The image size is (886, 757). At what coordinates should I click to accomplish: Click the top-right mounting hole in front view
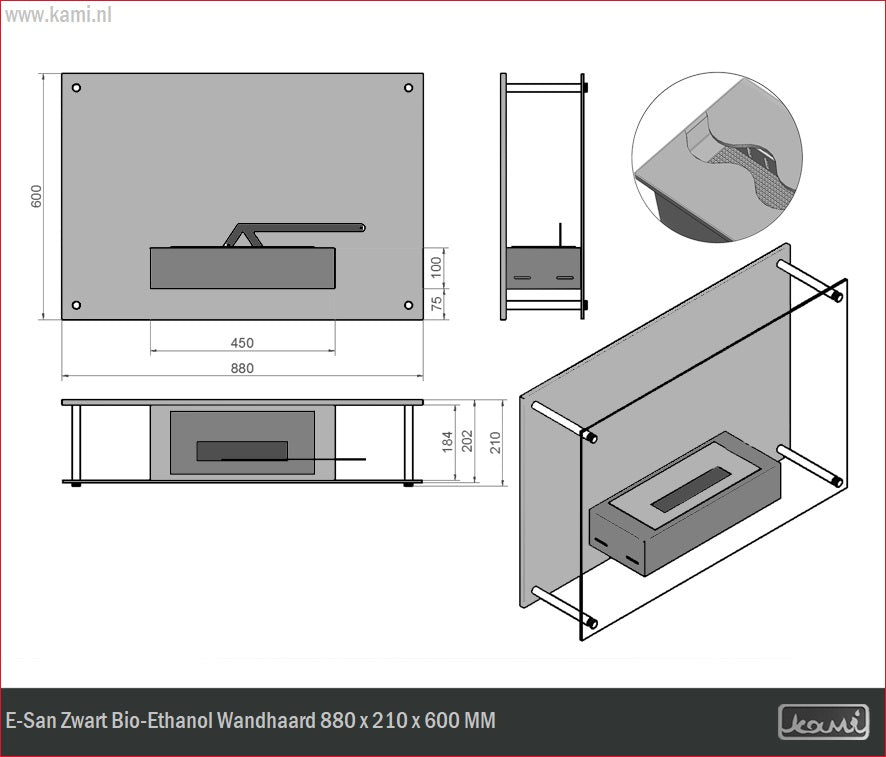click(408, 88)
